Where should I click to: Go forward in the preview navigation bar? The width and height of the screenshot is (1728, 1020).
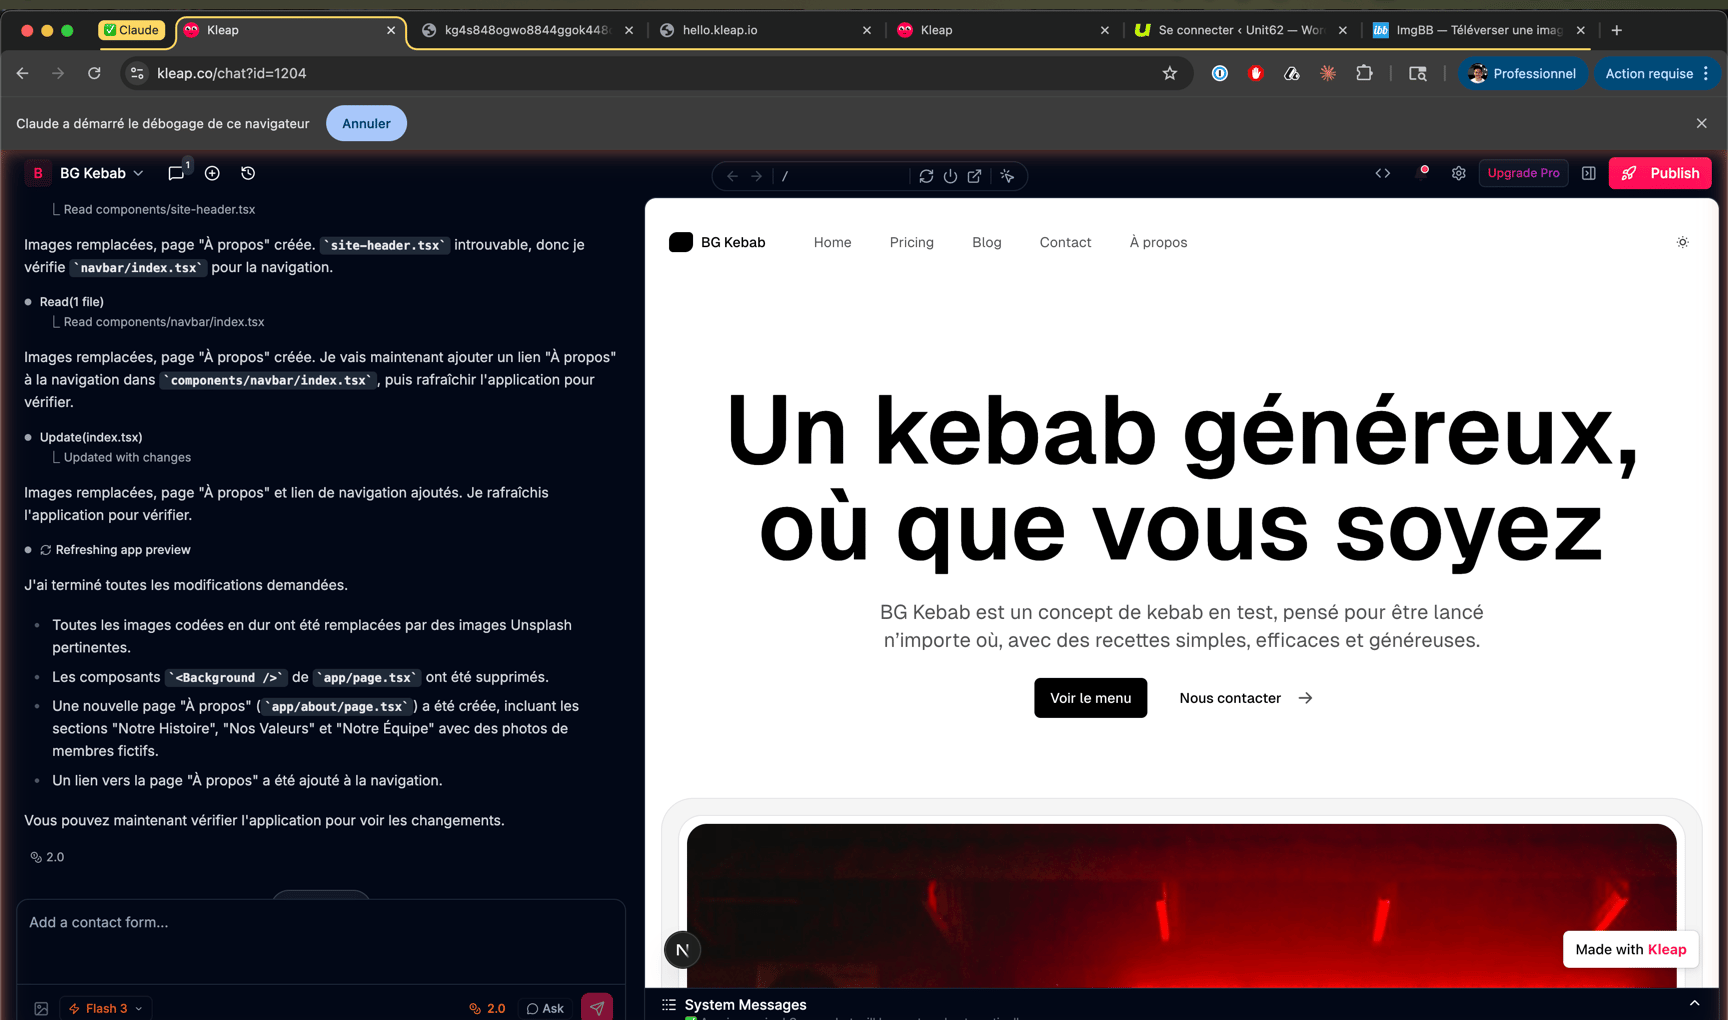coord(757,176)
